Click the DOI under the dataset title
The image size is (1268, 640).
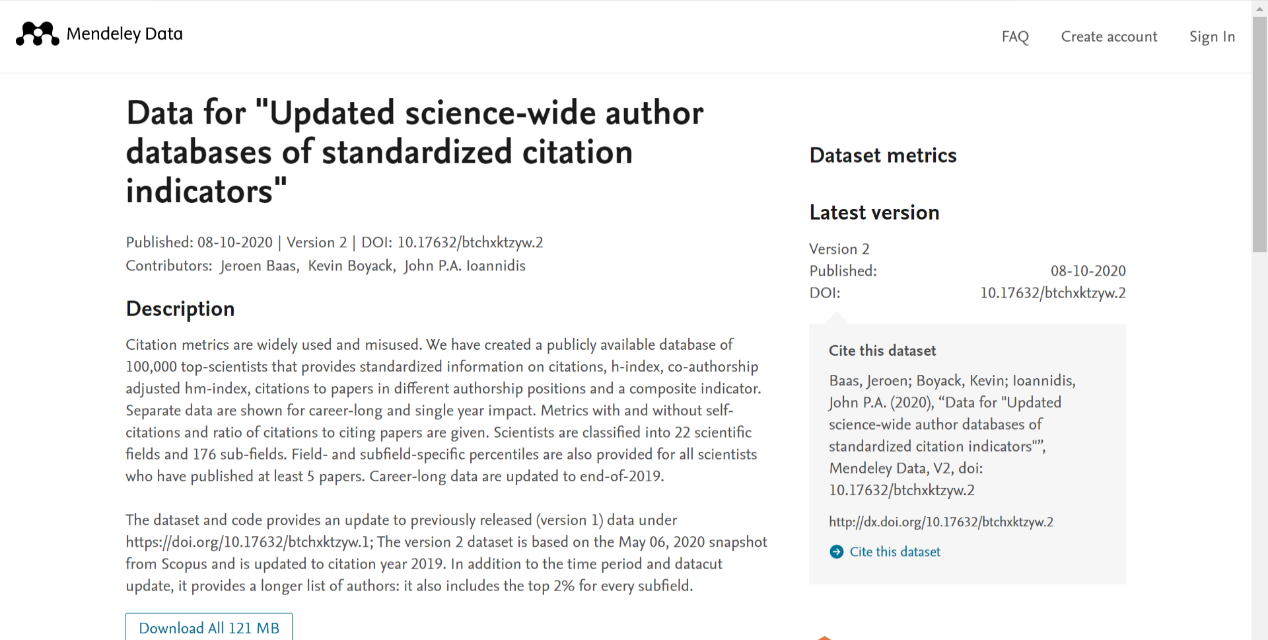(x=470, y=242)
